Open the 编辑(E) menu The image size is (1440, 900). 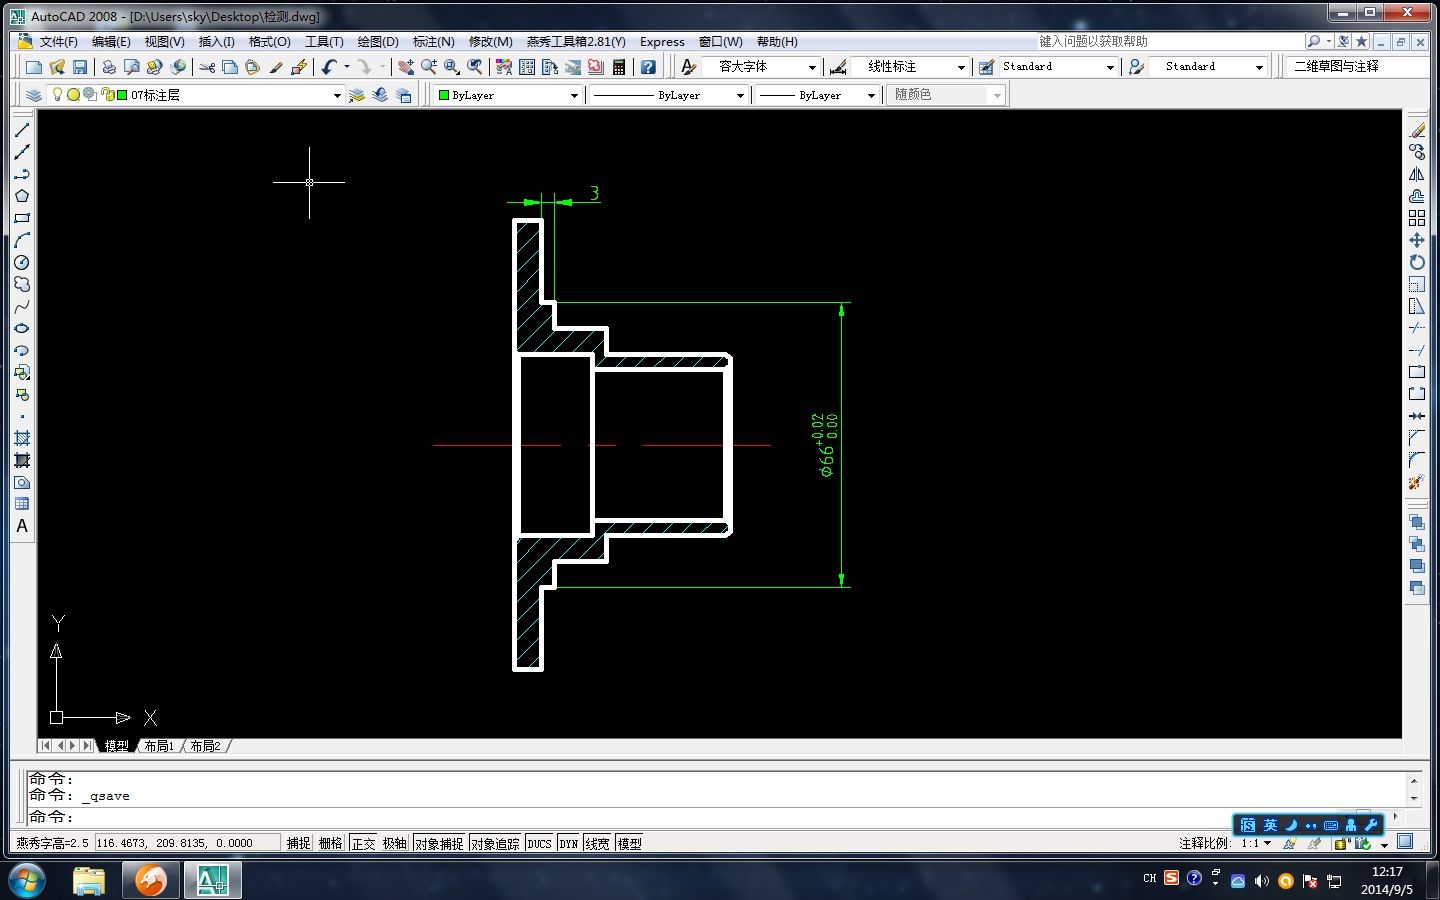pos(111,41)
